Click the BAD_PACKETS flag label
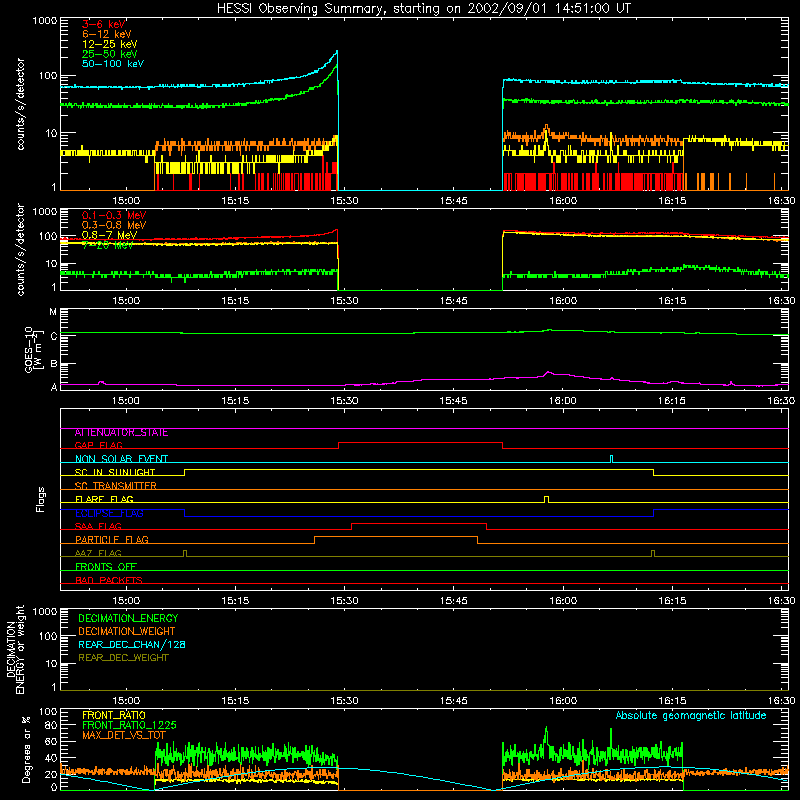The width and height of the screenshot is (800, 800). pyautogui.click(x=109, y=580)
